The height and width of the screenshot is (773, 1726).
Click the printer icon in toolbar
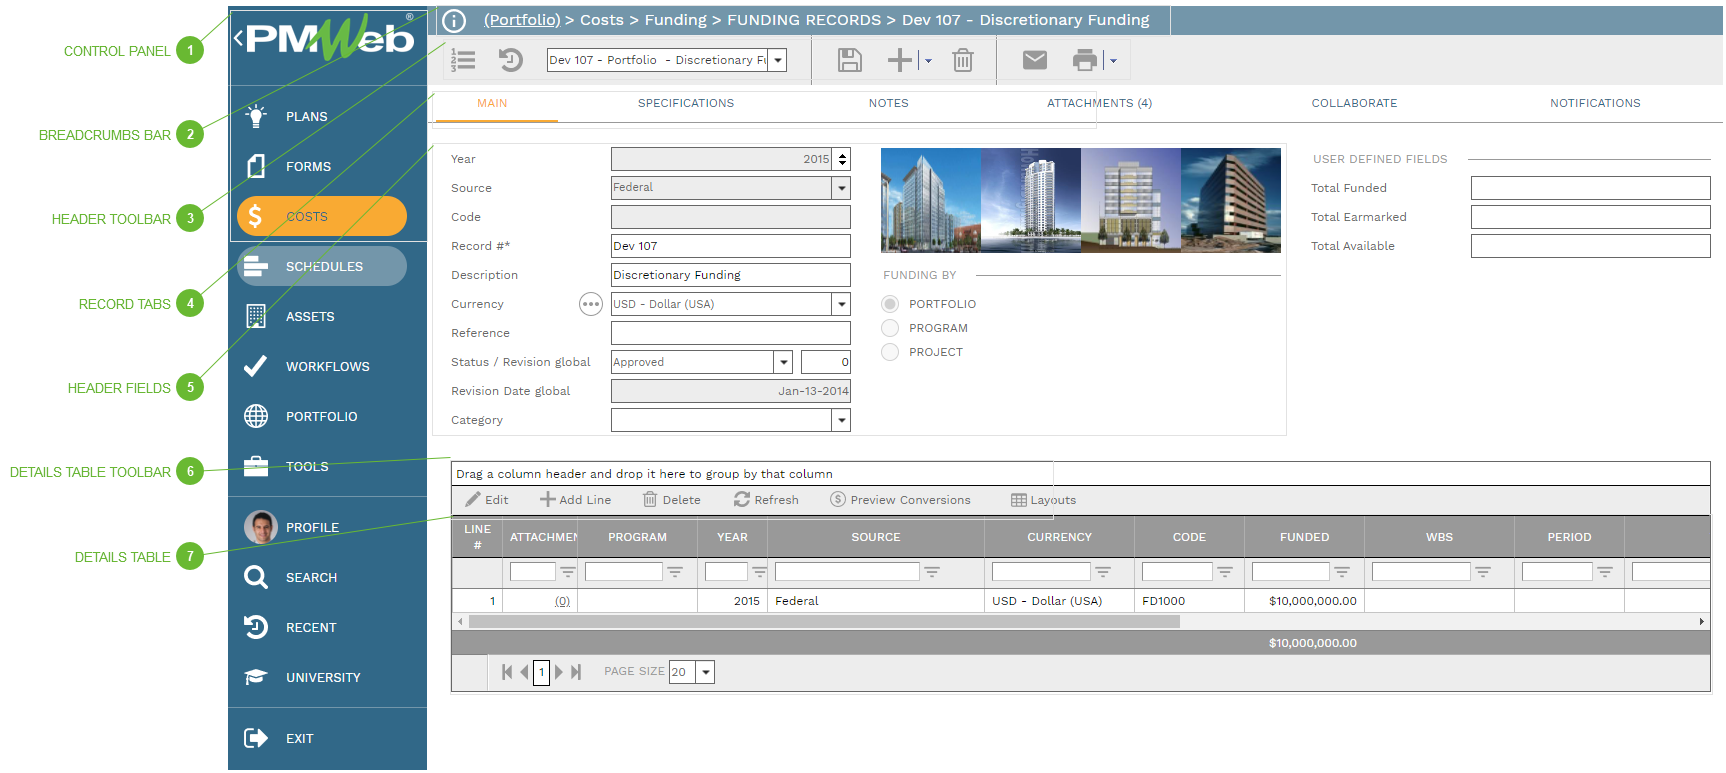tap(1084, 61)
